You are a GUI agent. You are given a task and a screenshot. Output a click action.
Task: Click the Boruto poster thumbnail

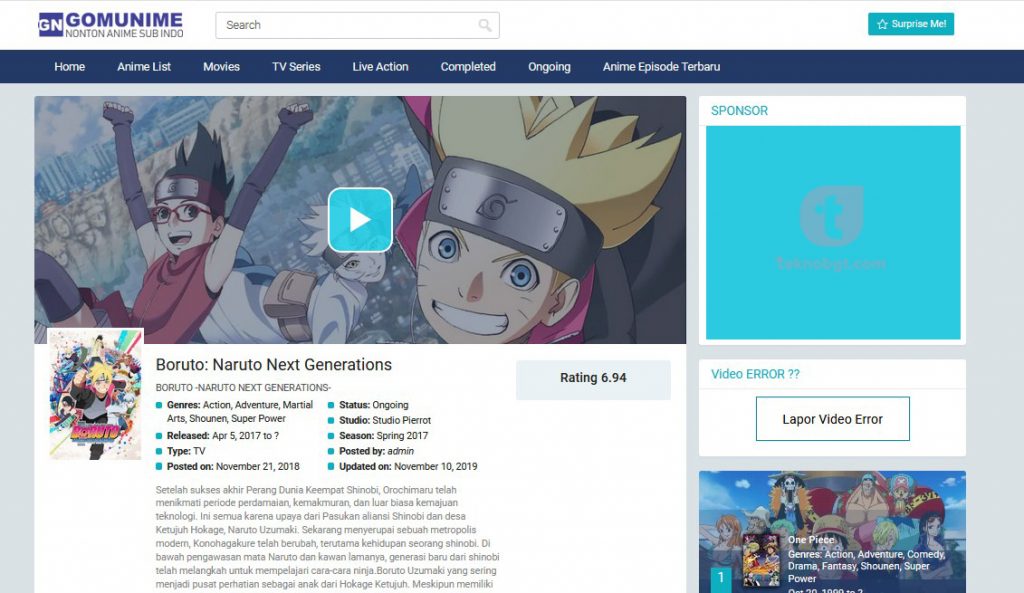point(95,394)
